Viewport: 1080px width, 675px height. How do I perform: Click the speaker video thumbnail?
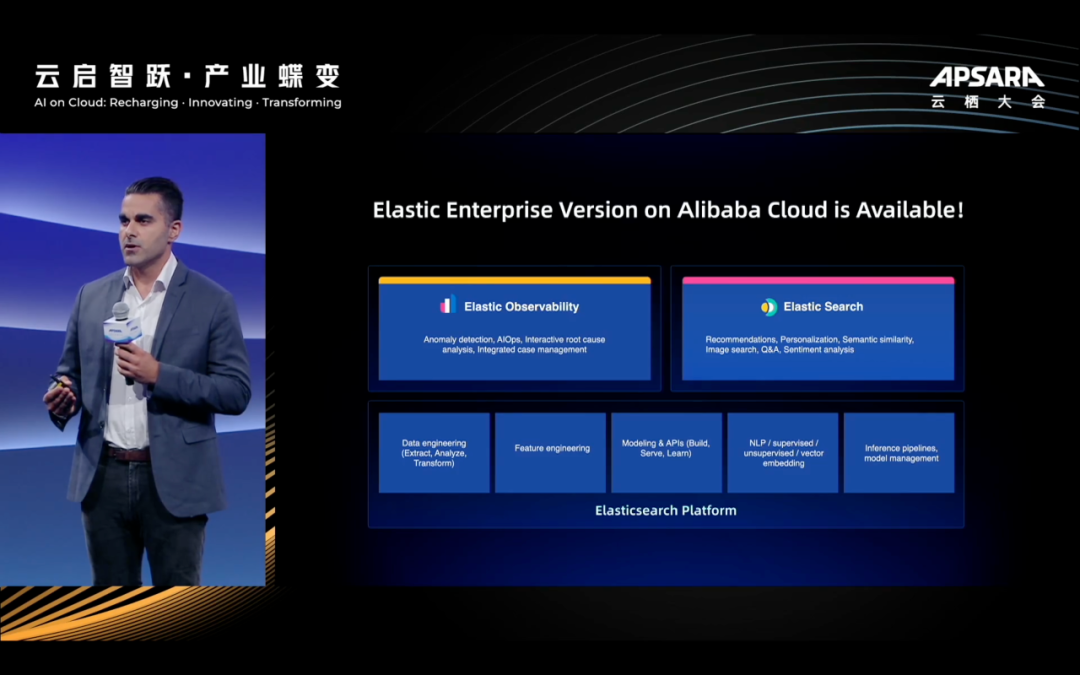point(133,360)
